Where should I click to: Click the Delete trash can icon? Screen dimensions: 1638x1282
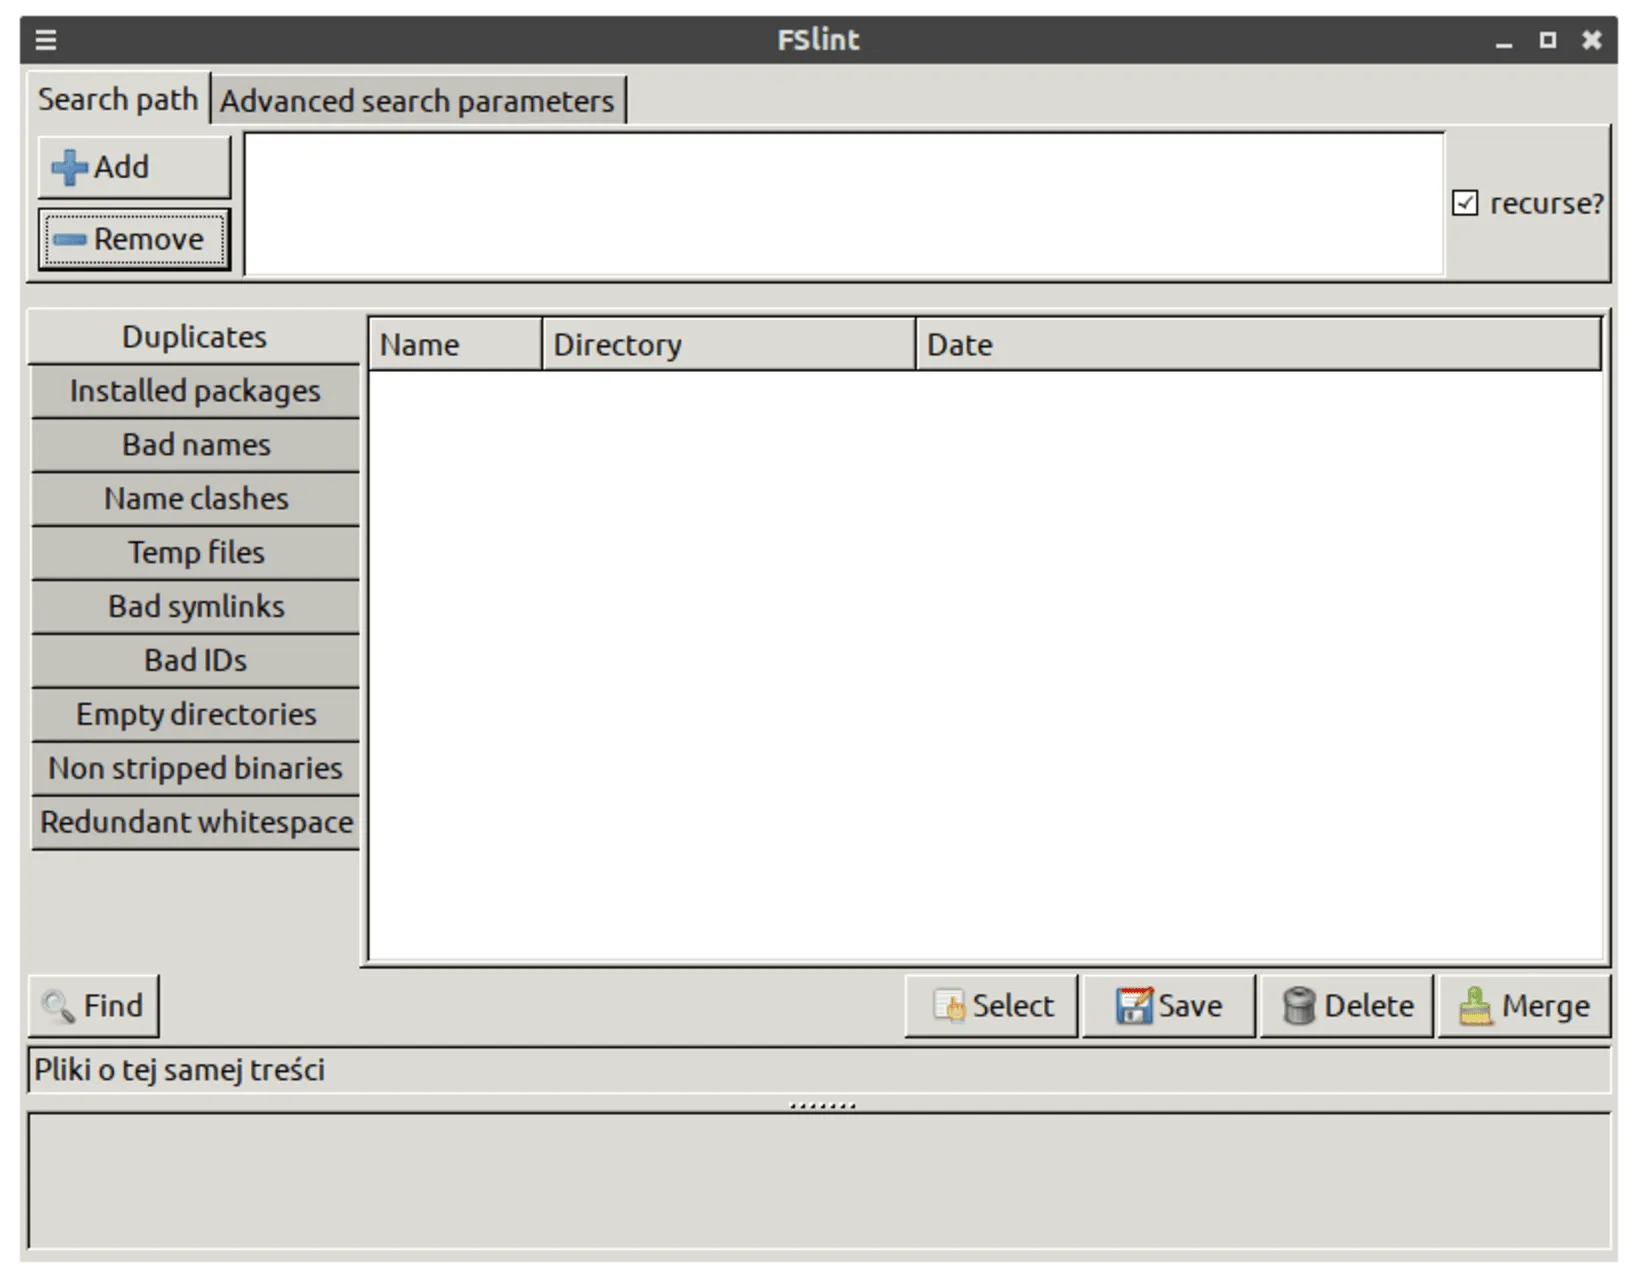tap(1298, 1006)
